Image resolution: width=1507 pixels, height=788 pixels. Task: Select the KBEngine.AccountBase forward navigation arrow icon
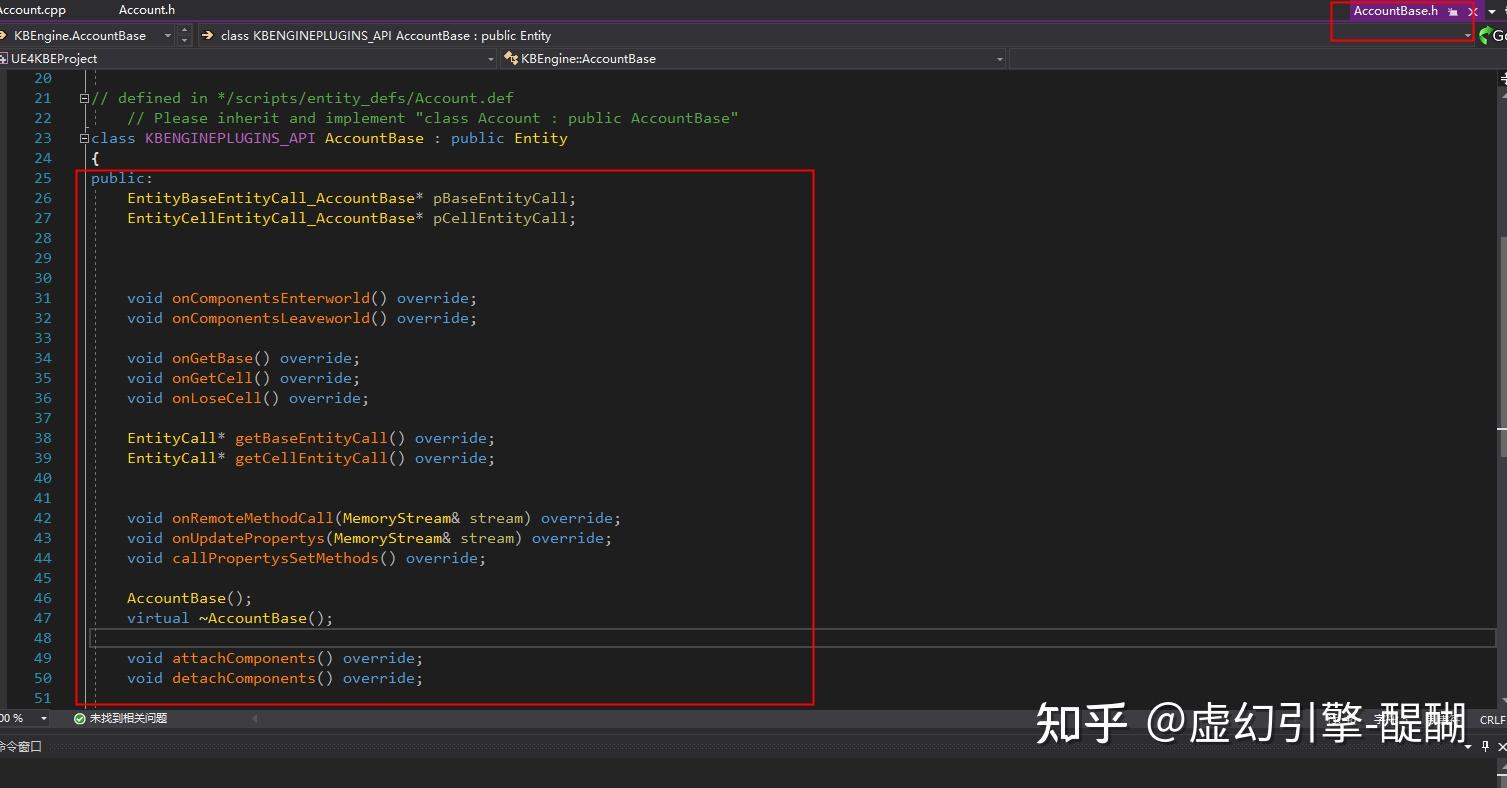(x=5, y=35)
